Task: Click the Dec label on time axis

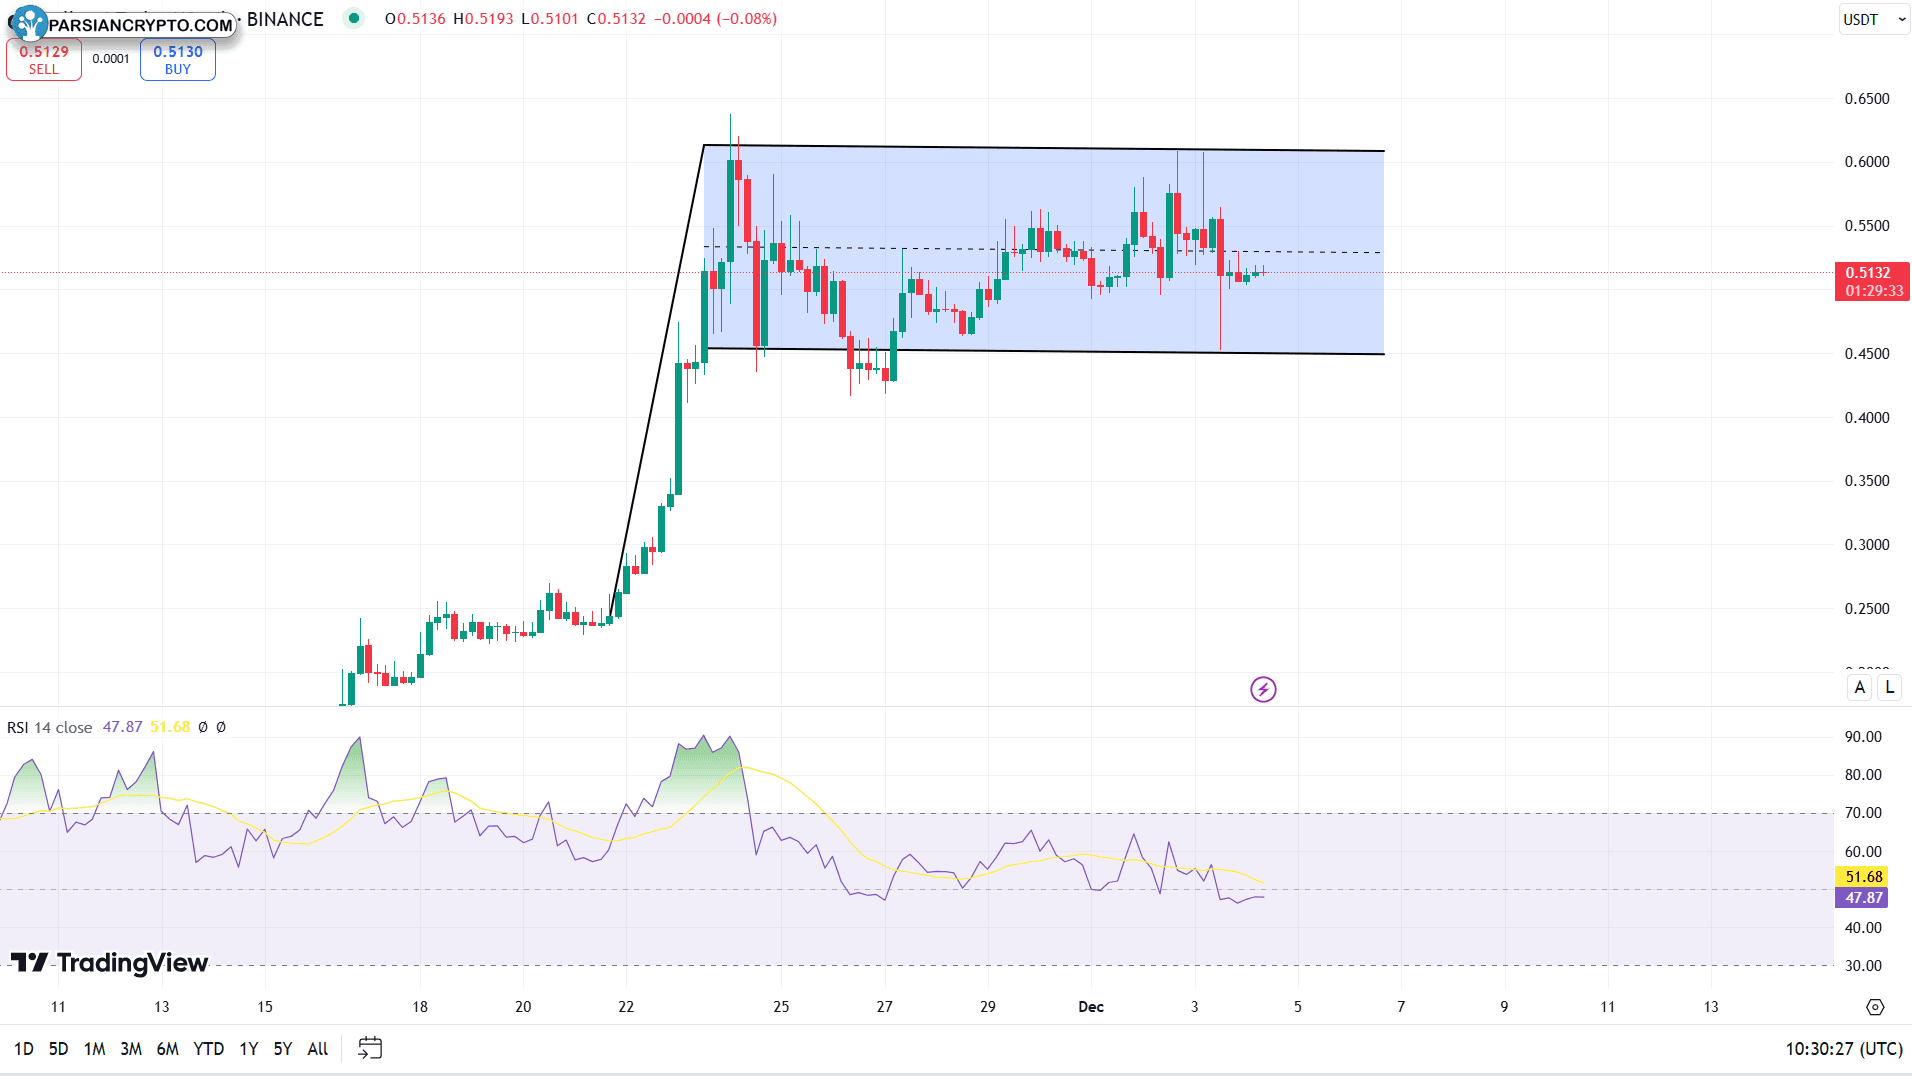Action: click(1091, 1007)
